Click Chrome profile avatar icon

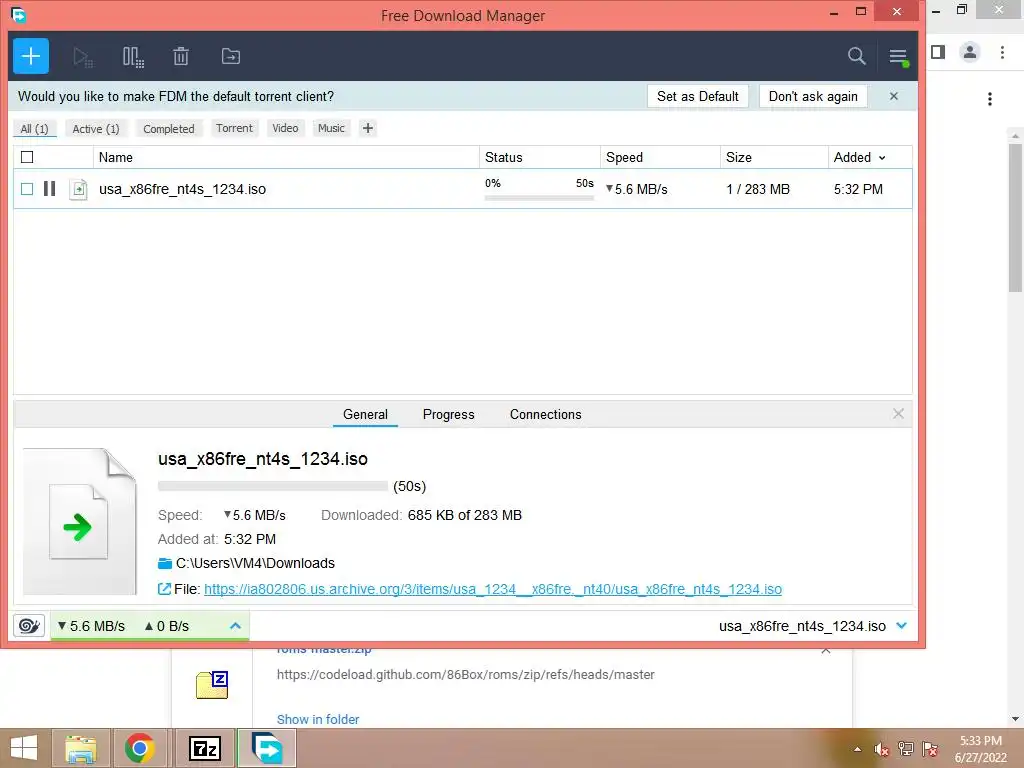pos(970,52)
